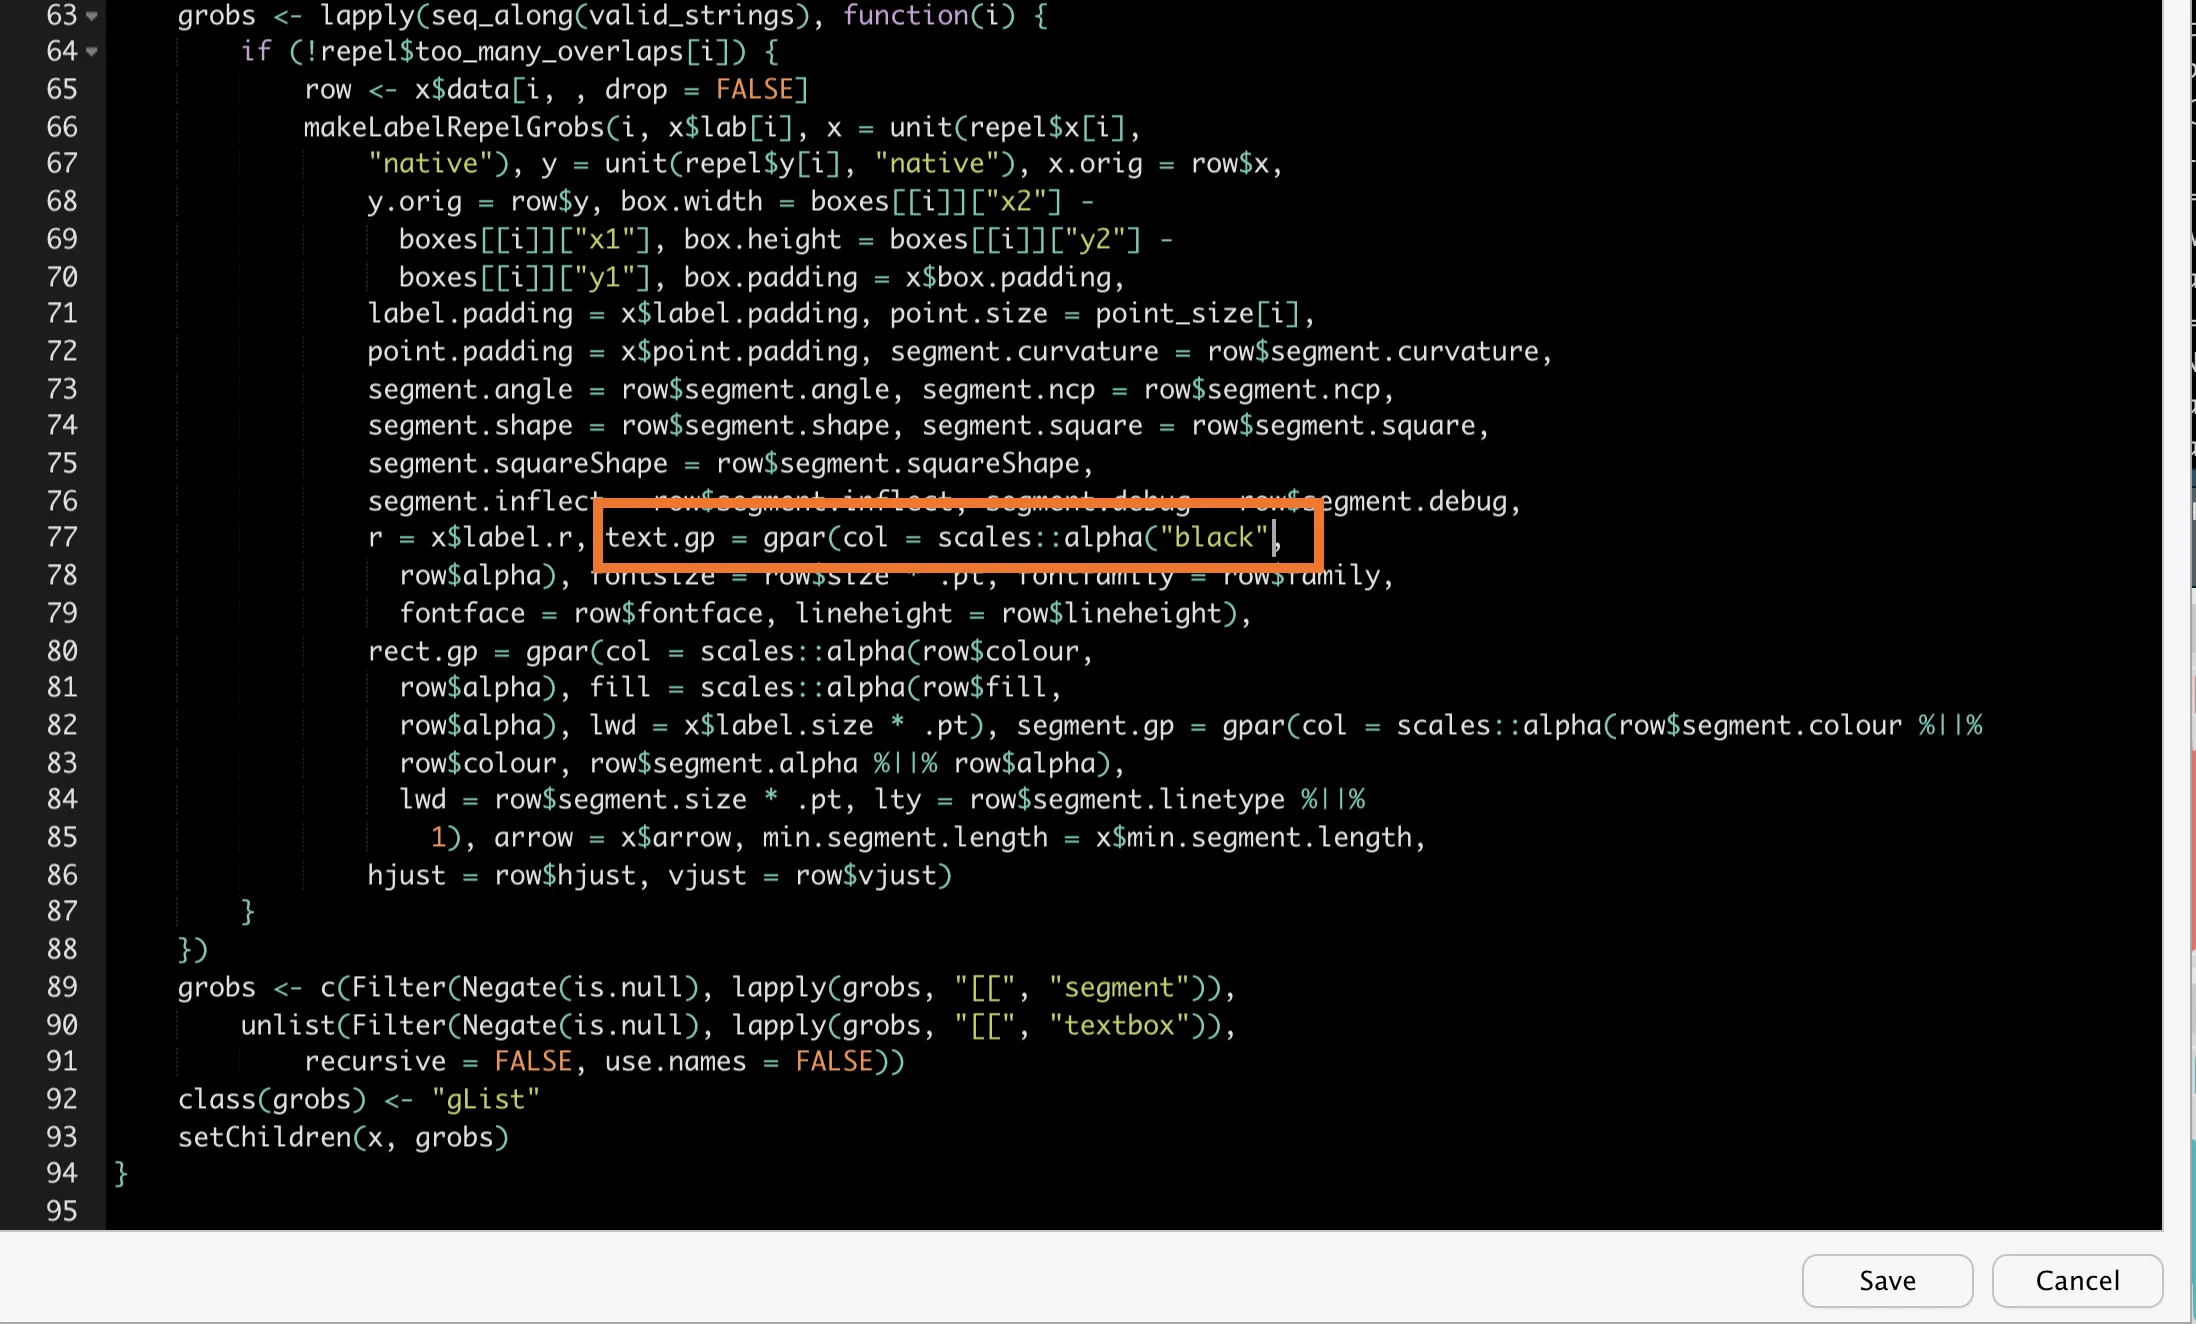Click the orange number 1 on line 85
Viewport: 2196px width, 1324px height.
pyautogui.click(x=438, y=837)
